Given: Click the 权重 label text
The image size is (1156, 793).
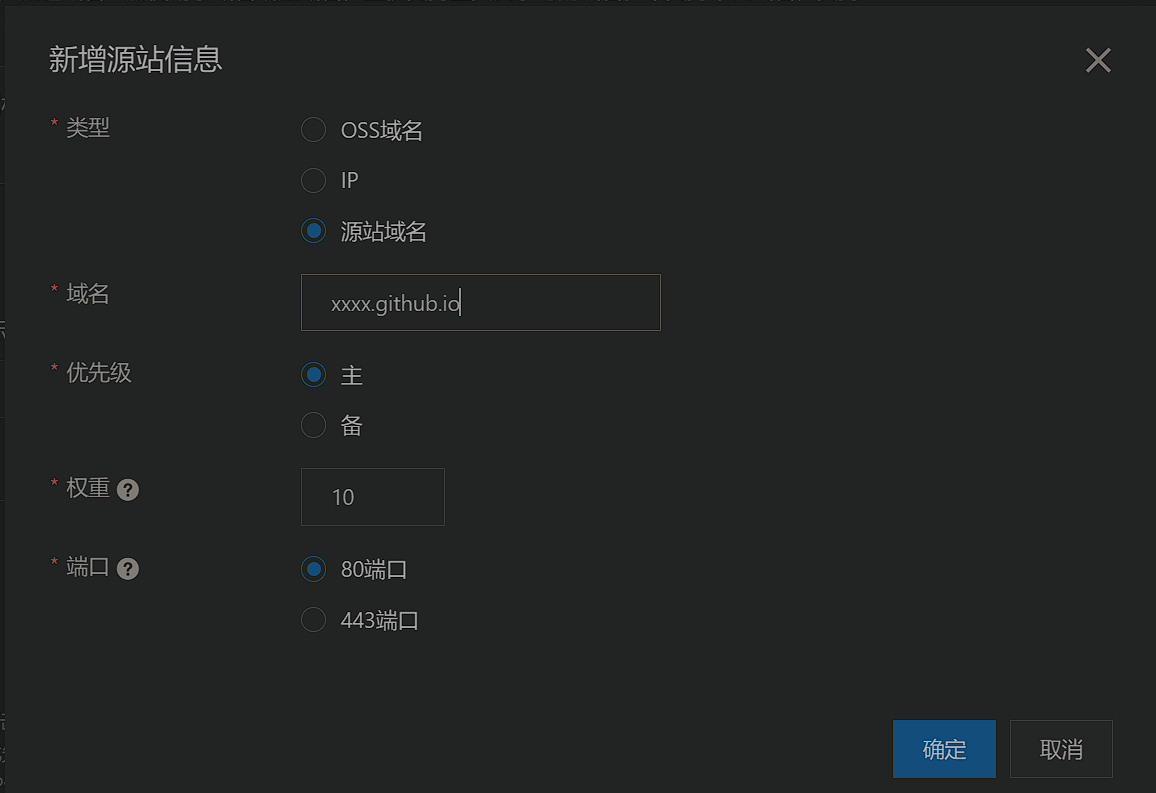Looking at the screenshot, I should pyautogui.click(x=88, y=488).
